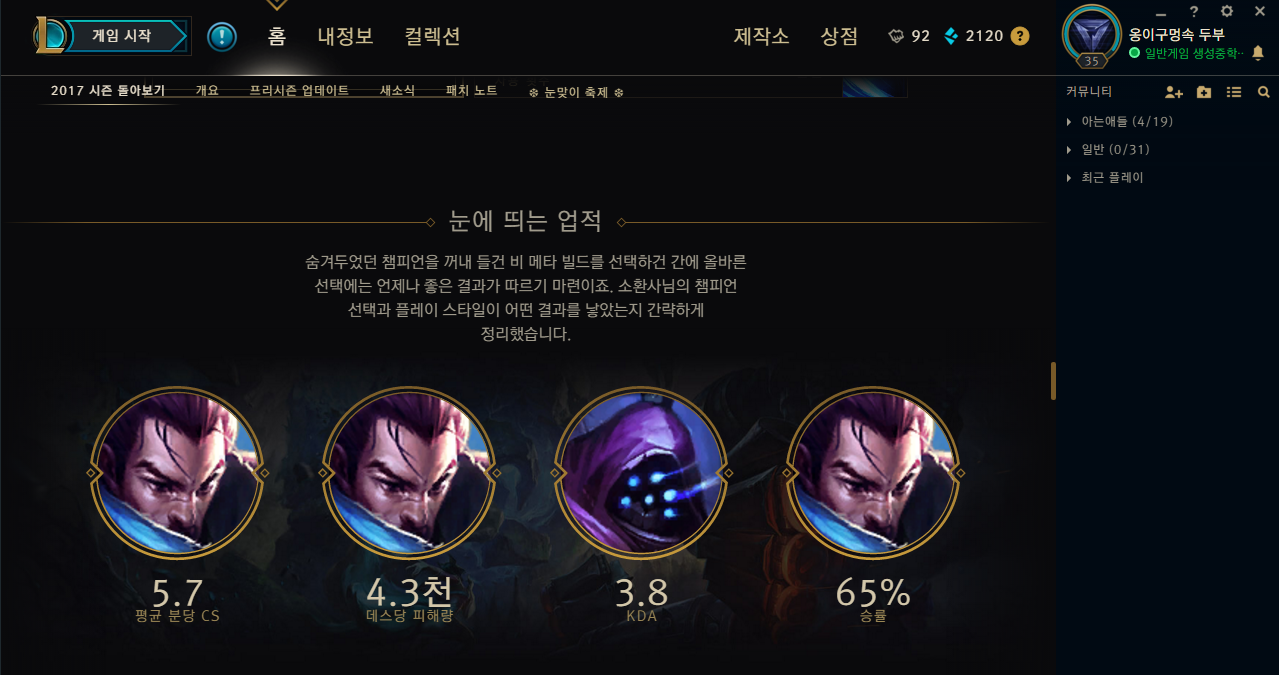Open the client settings gear icon
Image resolution: width=1279 pixels, height=675 pixels.
click(x=1227, y=11)
